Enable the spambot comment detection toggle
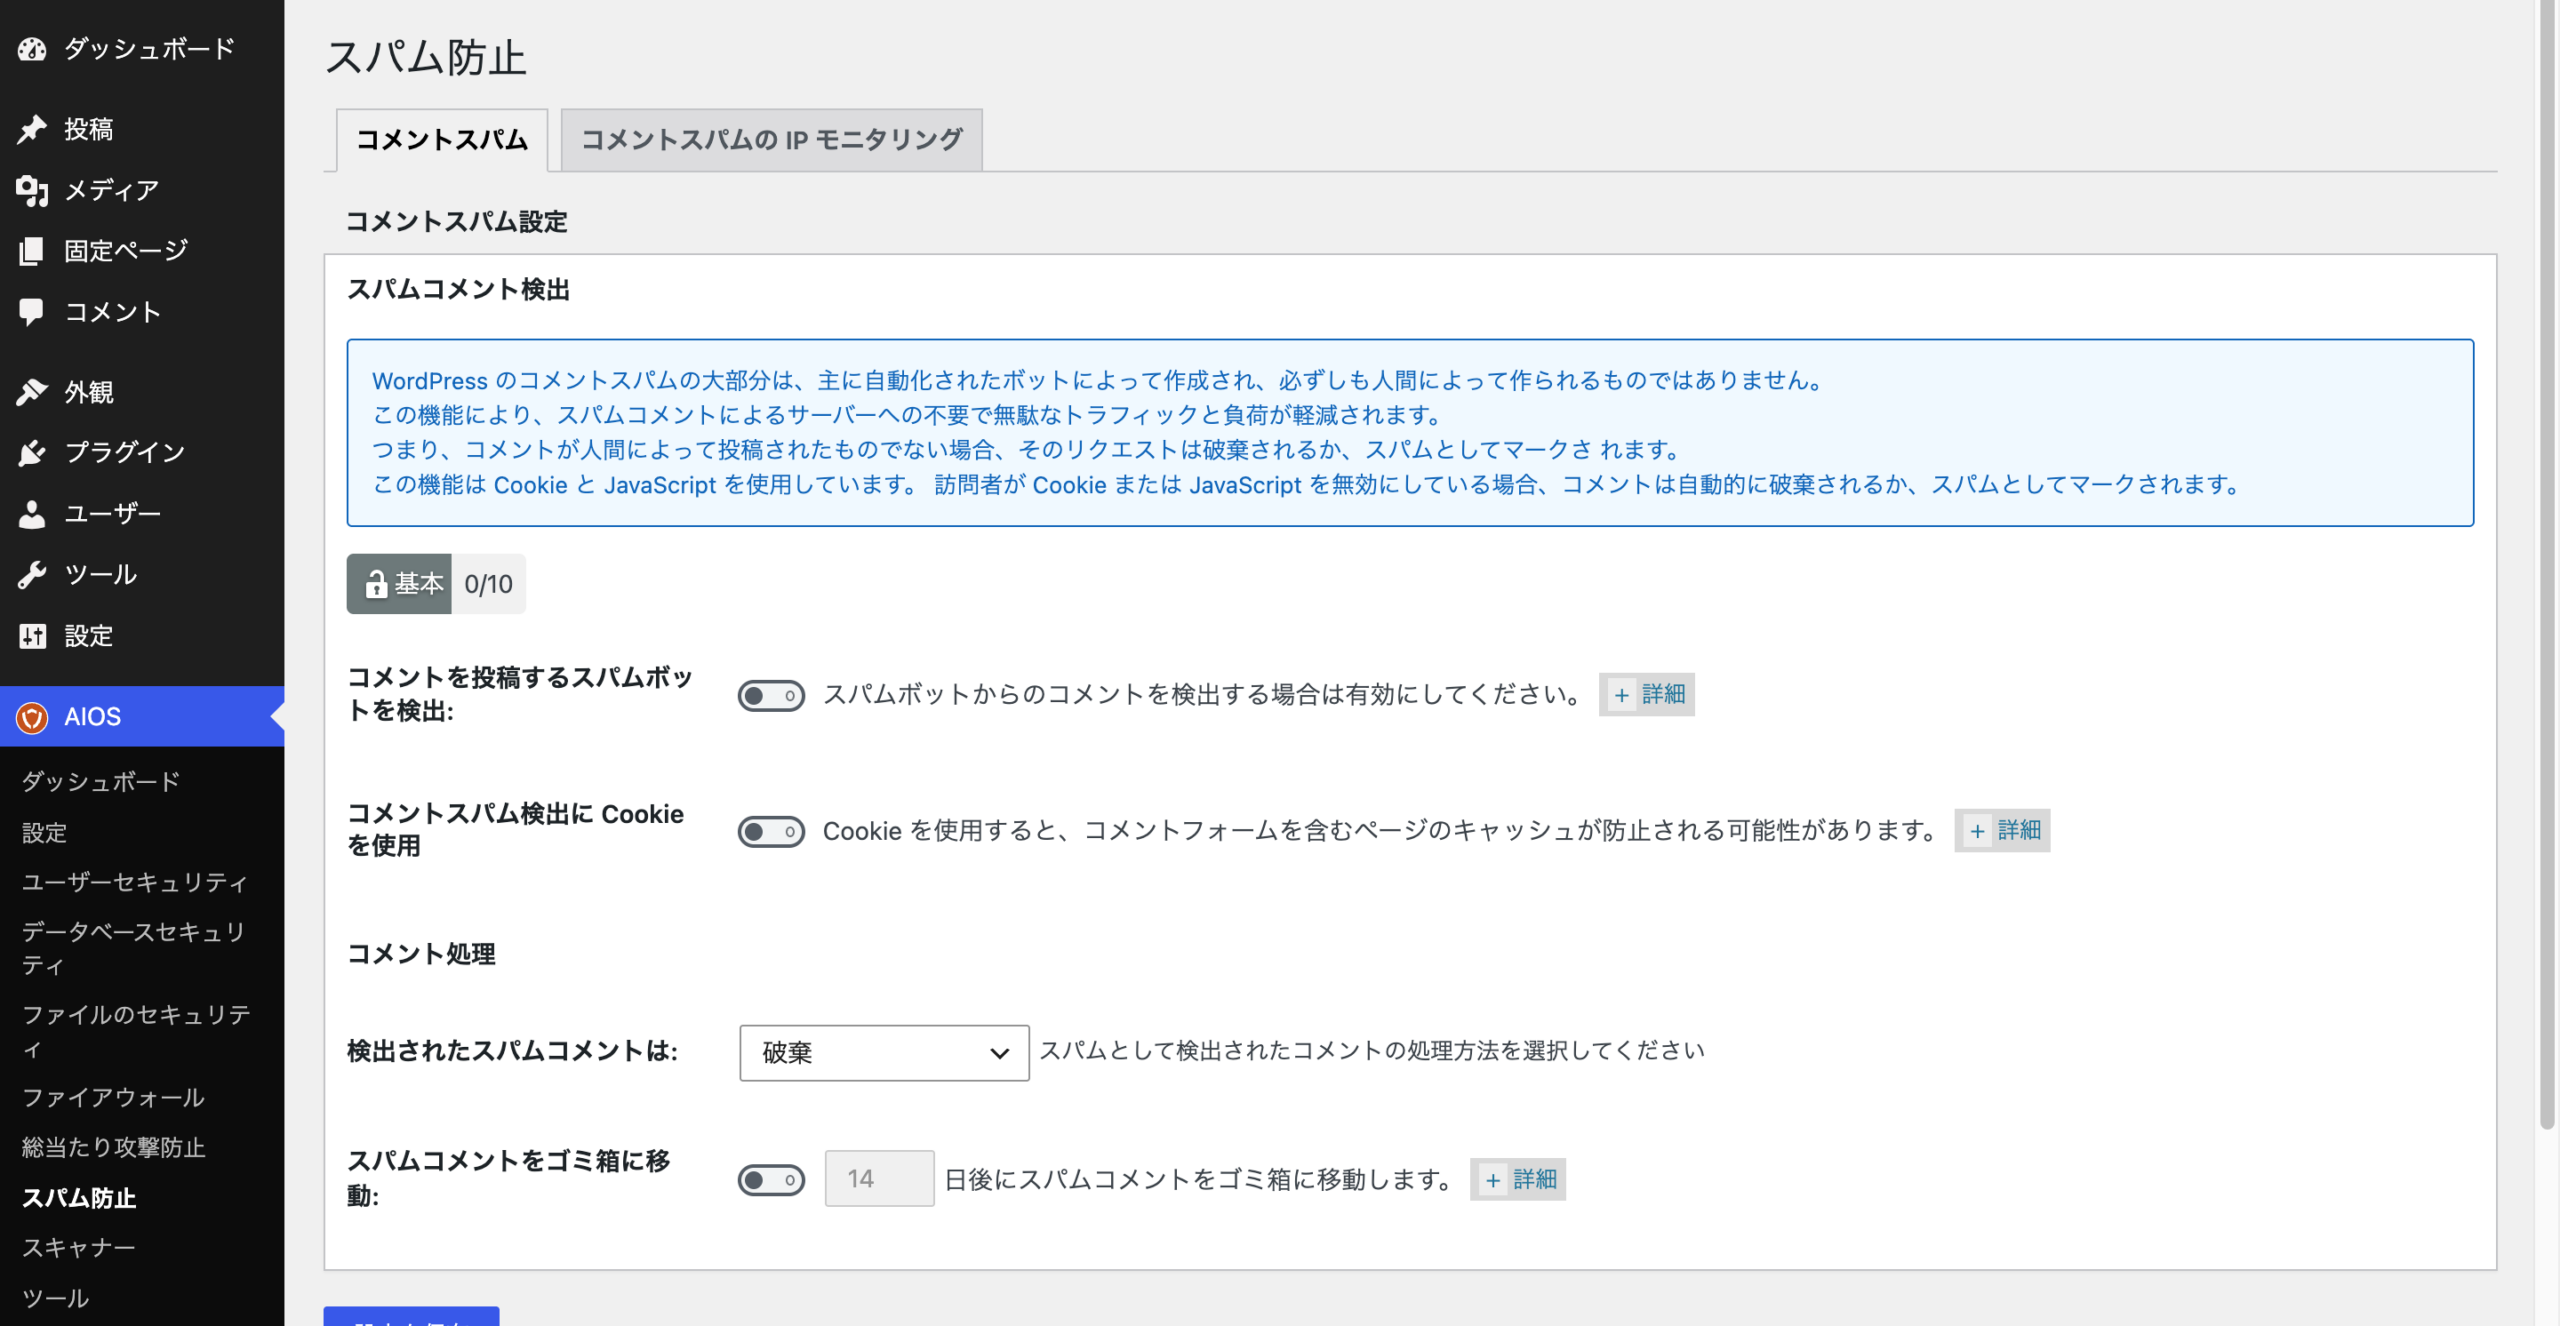Viewport: 2560px width, 1326px height. 771,695
